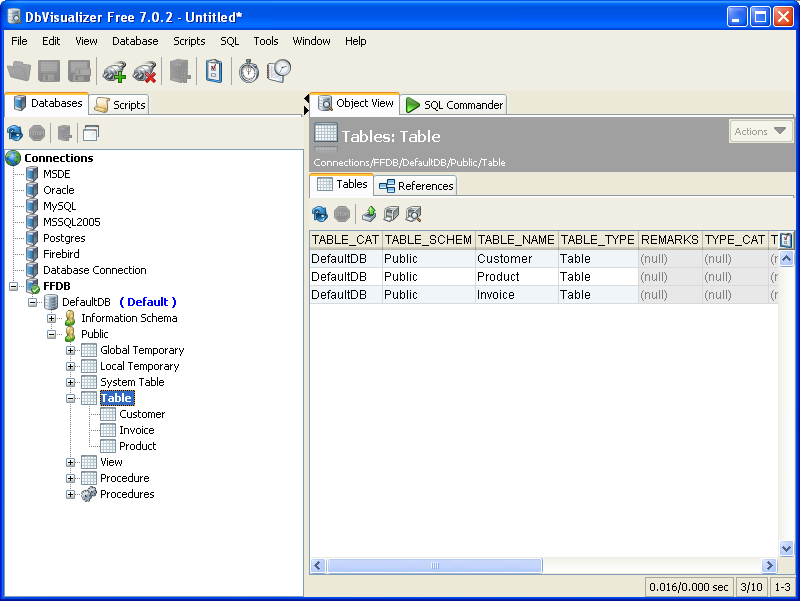Viewport: 800px width, 601px height.
Task: Open the SQL menu
Action: (x=230, y=41)
